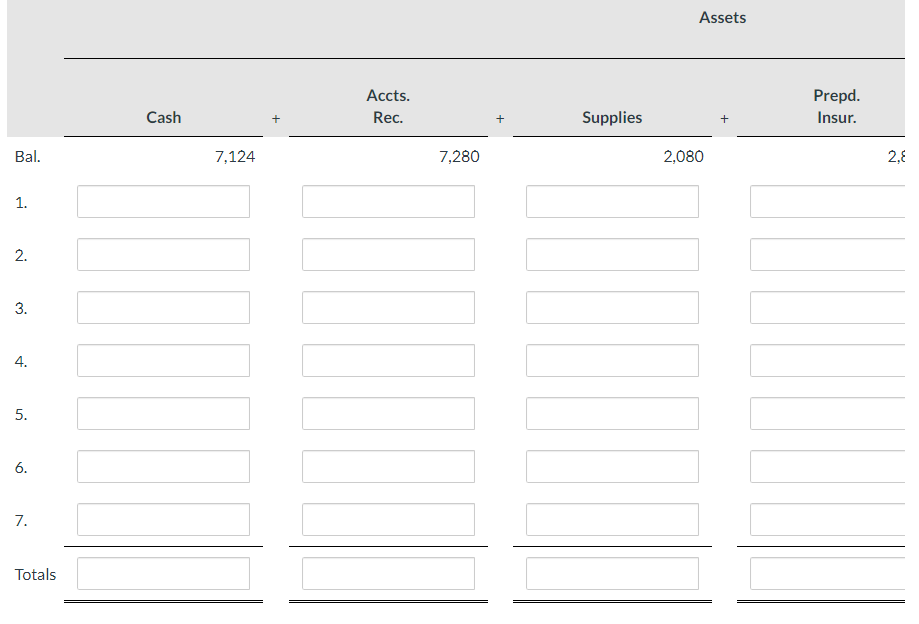Click the Prepd. Insur. input for row 1
This screenshot has width=919, height=624.
click(828, 202)
